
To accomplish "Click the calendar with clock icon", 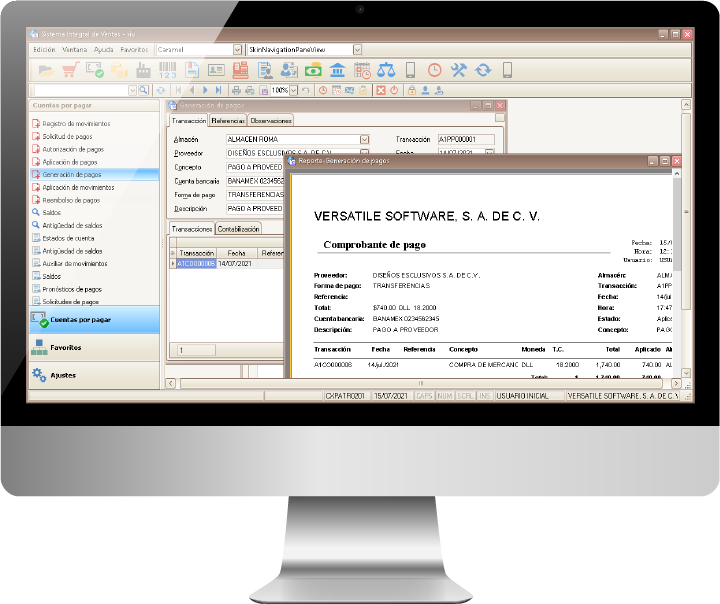I will pyautogui.click(x=362, y=70).
